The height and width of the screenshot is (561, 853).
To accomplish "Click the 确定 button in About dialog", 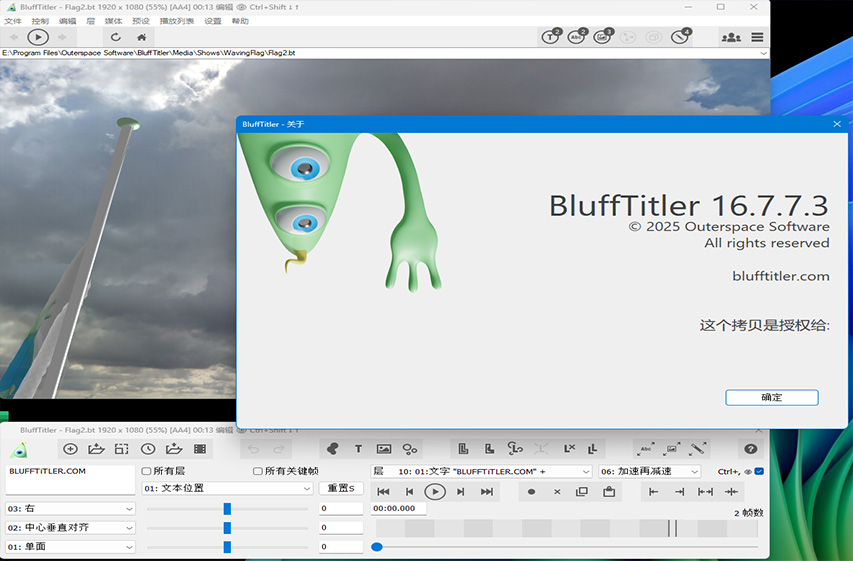I will [x=771, y=397].
